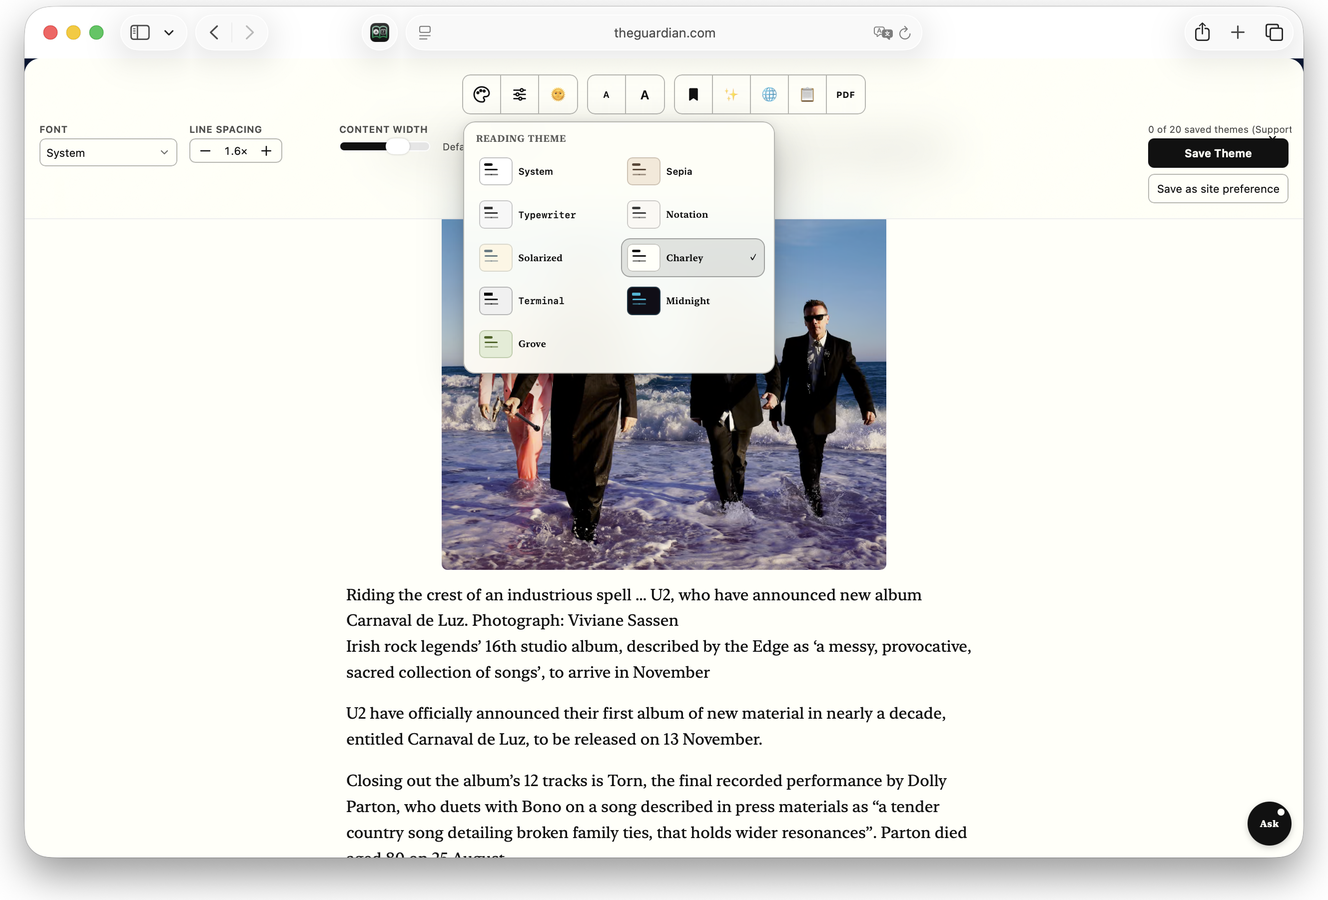Select the Notation reading theme
This screenshot has width=1328, height=900.
[x=693, y=215]
